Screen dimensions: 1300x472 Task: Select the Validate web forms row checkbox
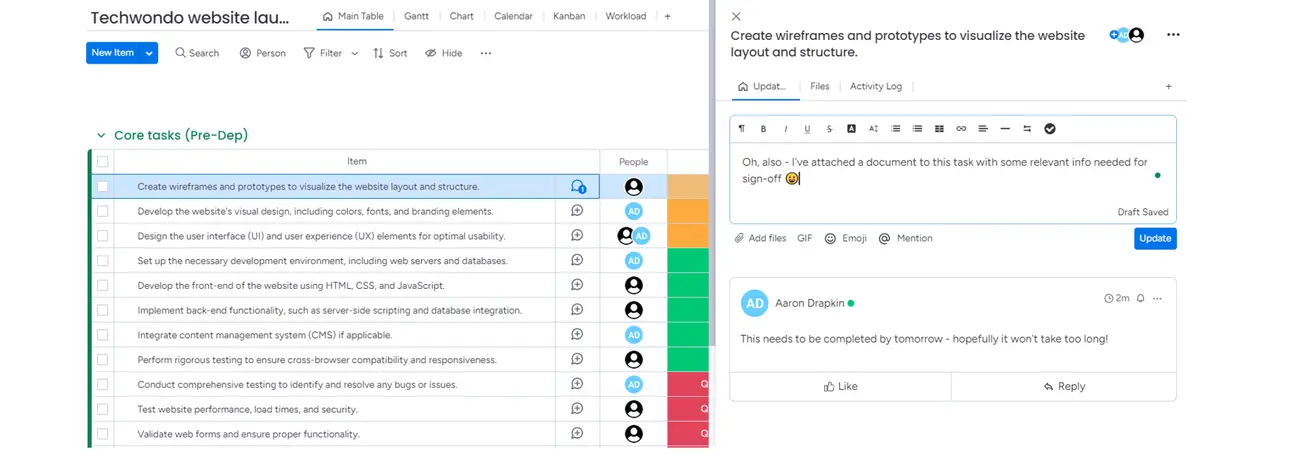point(102,434)
